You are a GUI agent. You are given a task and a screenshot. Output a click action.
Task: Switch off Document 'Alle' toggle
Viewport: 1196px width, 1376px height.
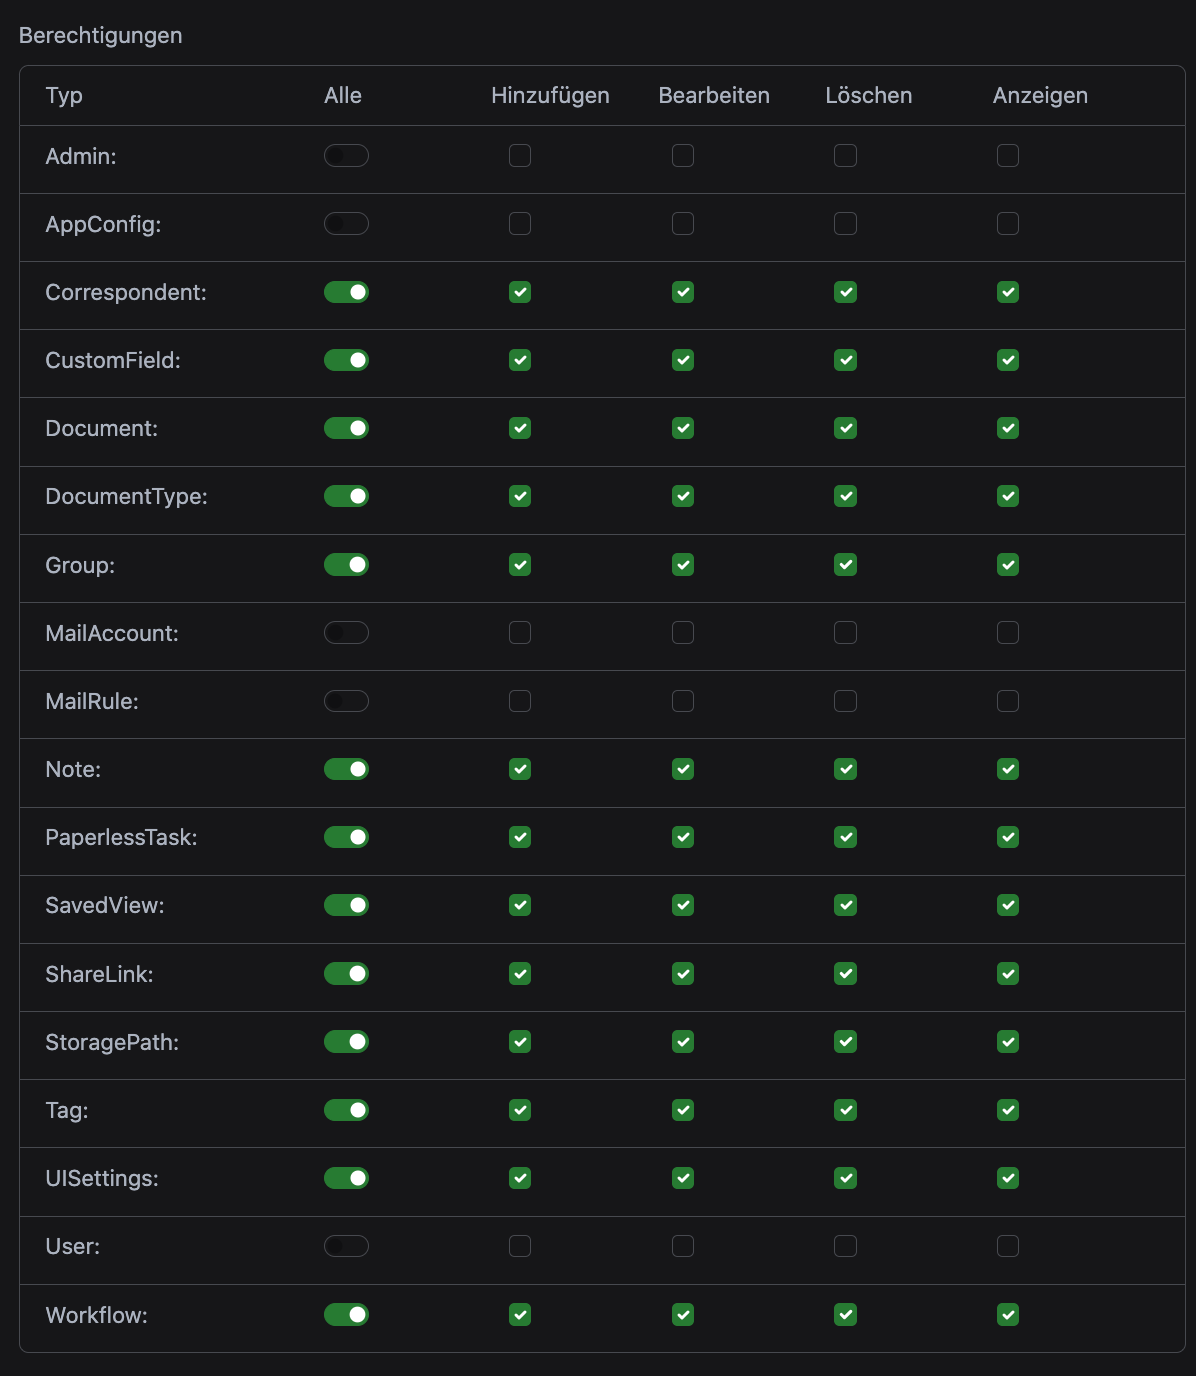(x=346, y=428)
